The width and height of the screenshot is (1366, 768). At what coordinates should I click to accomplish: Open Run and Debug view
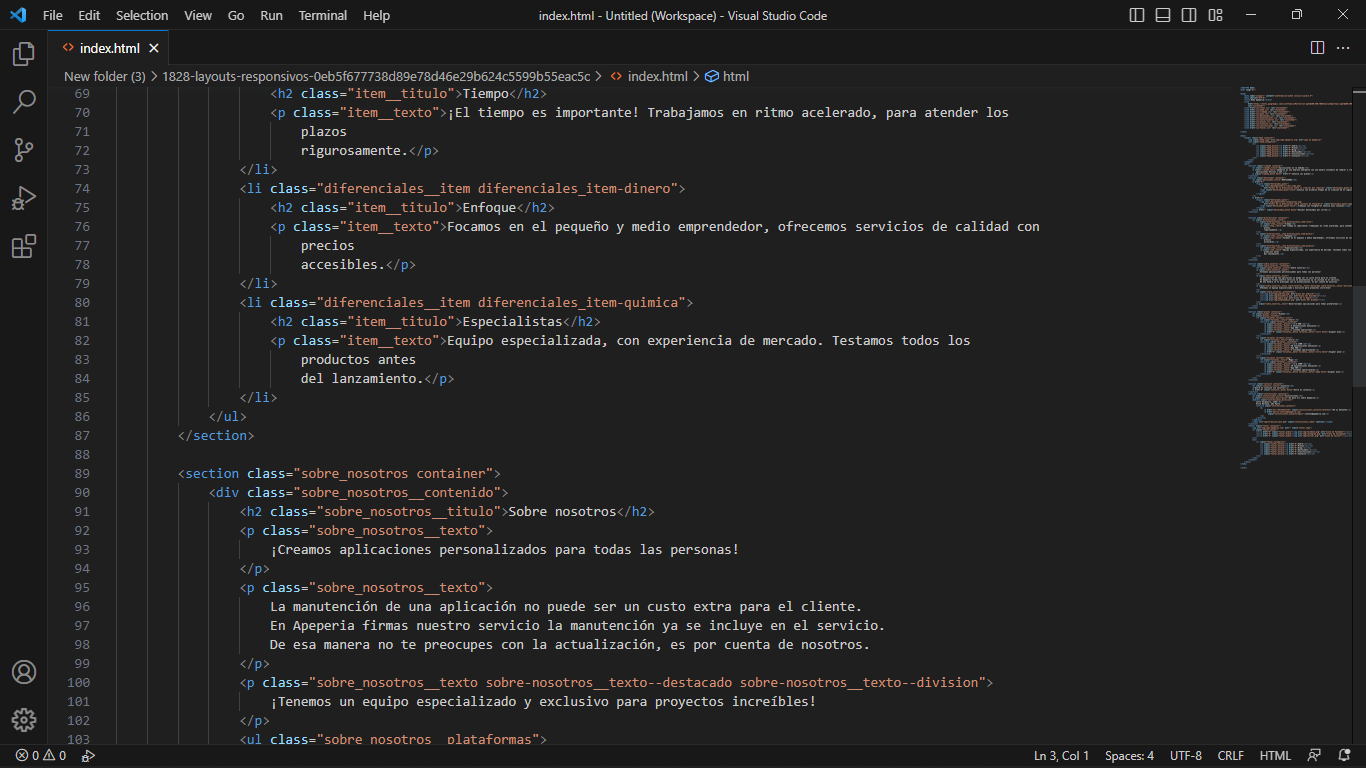point(24,198)
